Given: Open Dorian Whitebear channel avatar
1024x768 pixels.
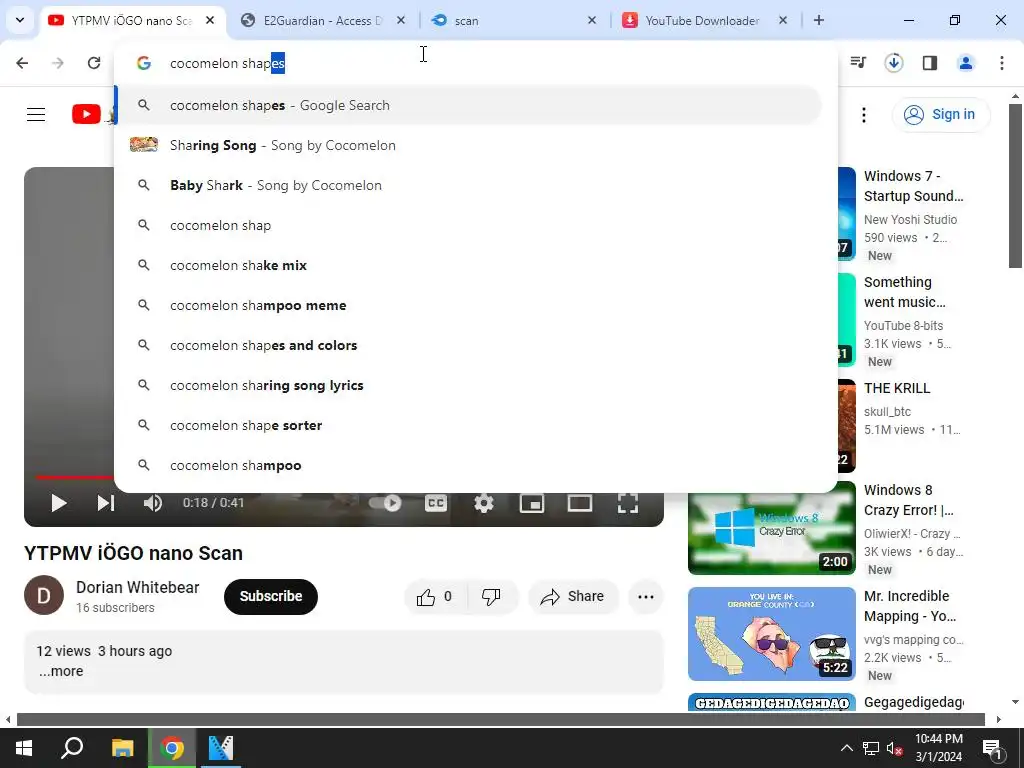Looking at the screenshot, I should pyautogui.click(x=44, y=595).
